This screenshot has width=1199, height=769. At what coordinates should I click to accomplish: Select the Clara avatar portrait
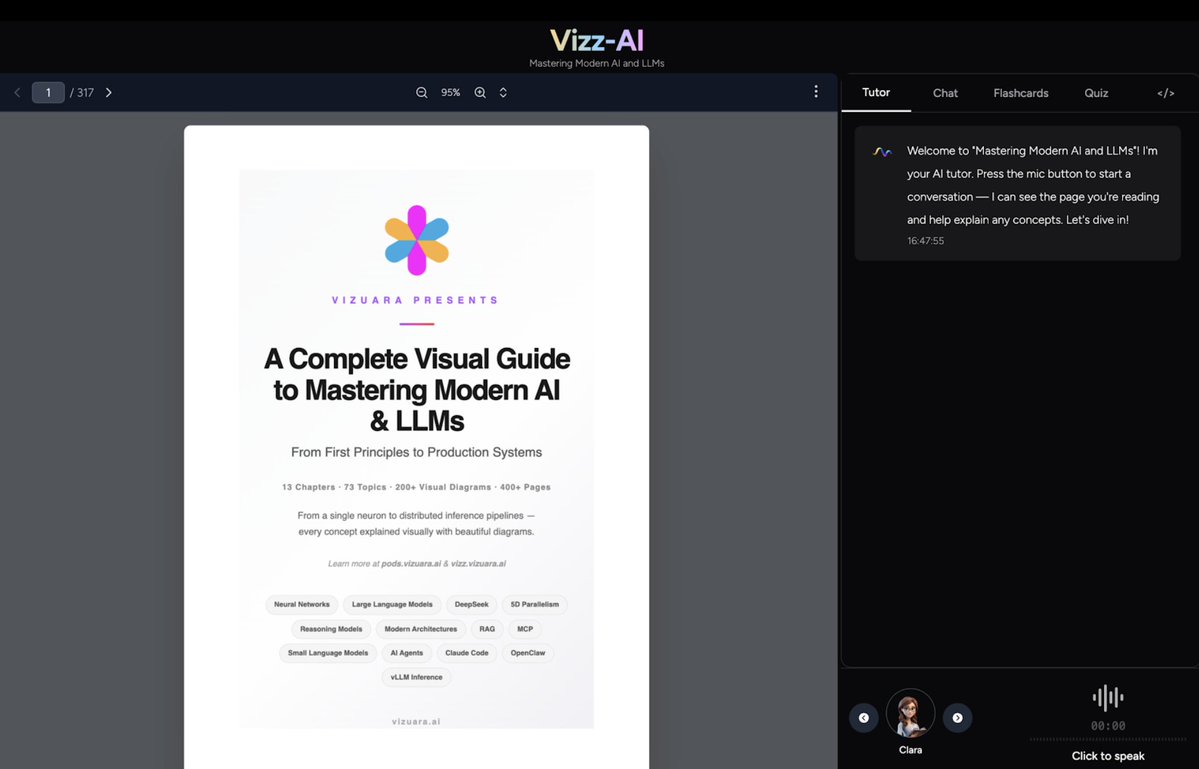click(910, 712)
